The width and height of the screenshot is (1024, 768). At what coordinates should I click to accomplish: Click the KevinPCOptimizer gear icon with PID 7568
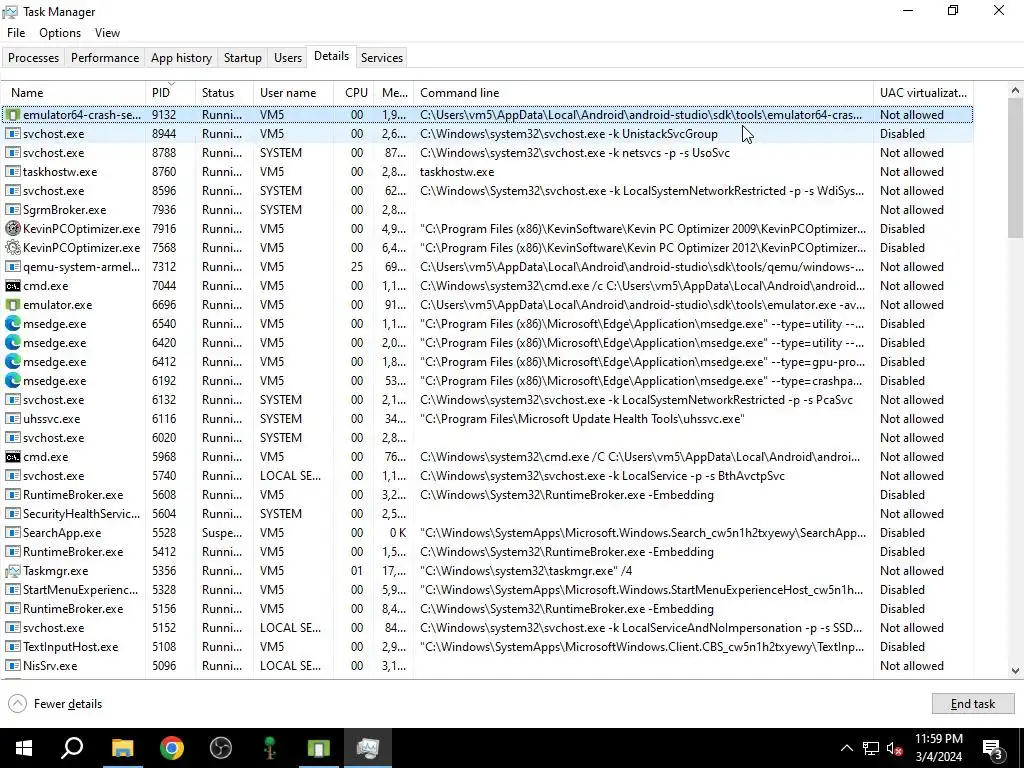[12, 248]
